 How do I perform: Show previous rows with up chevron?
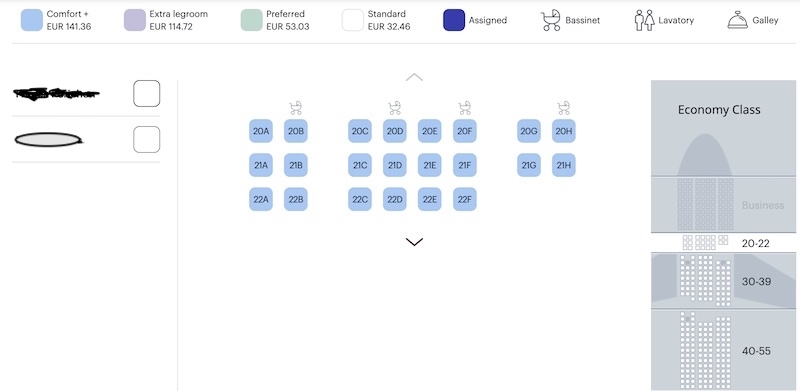414,78
